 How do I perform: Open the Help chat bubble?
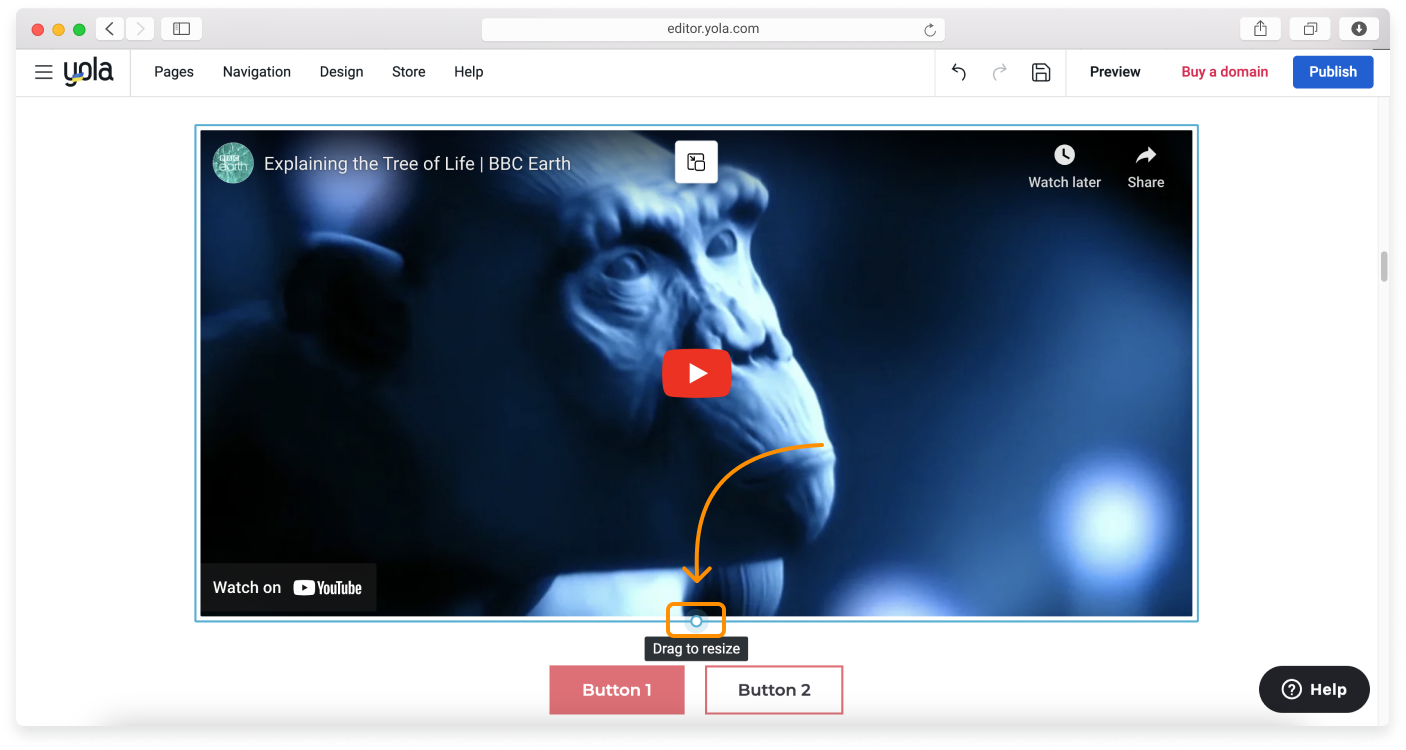pyautogui.click(x=1313, y=689)
